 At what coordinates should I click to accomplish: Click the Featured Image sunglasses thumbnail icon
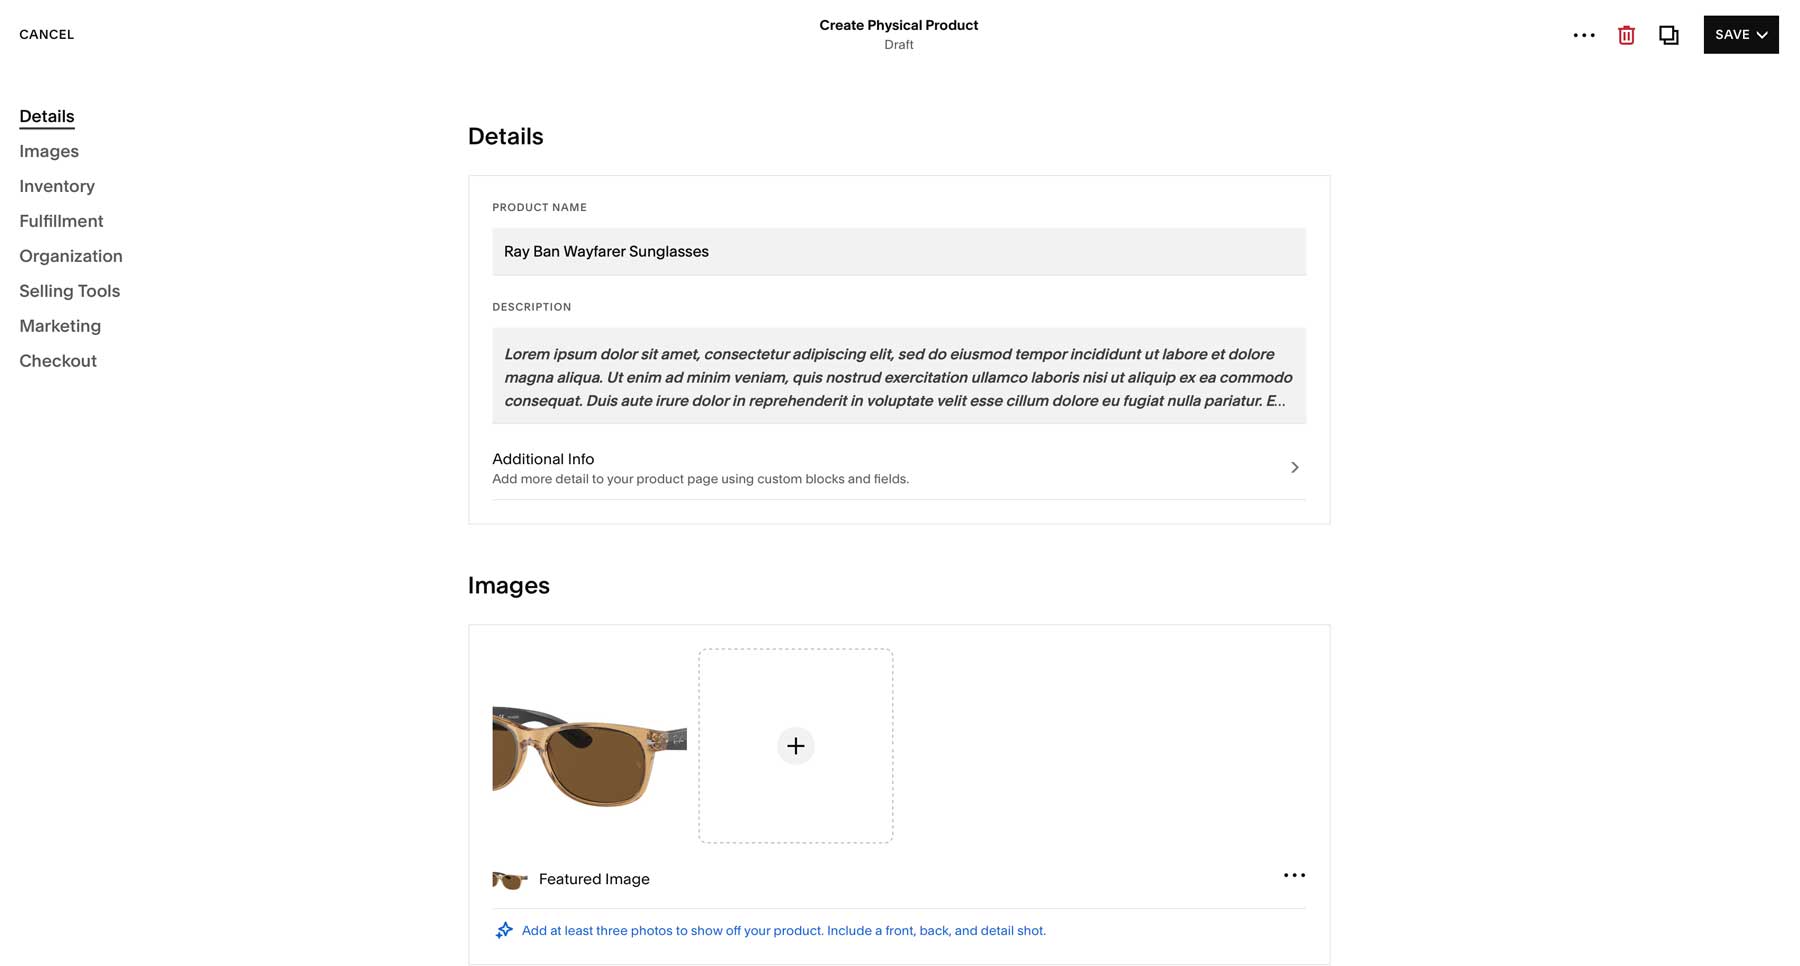click(509, 879)
